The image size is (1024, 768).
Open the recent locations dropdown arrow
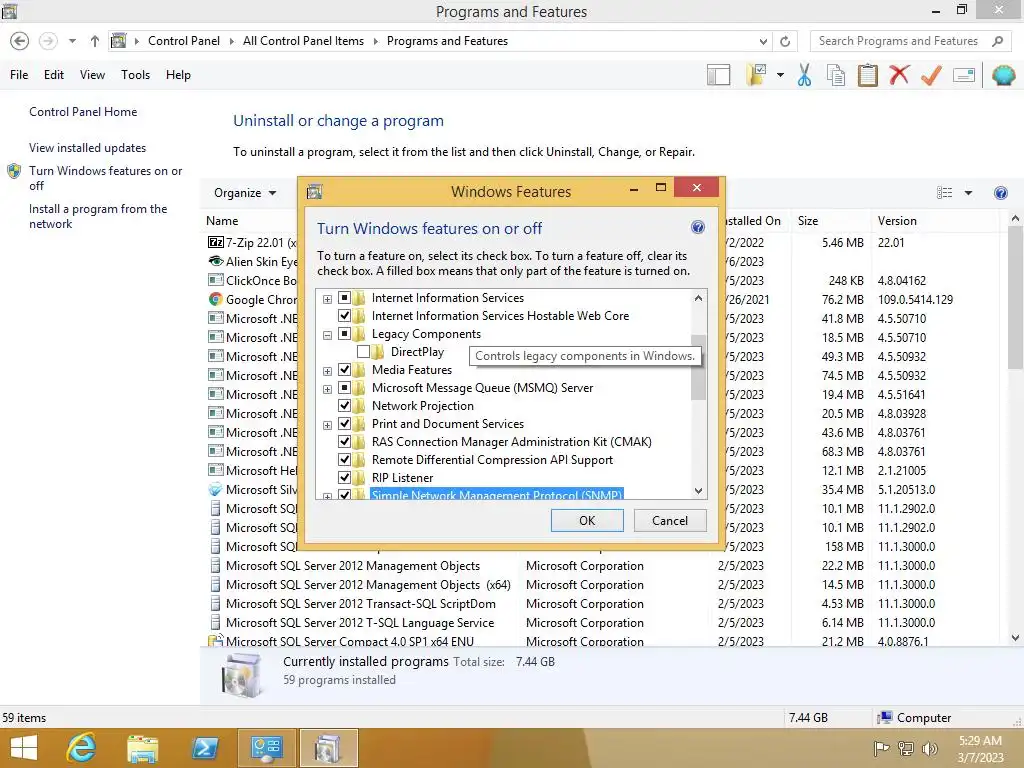tap(72, 41)
